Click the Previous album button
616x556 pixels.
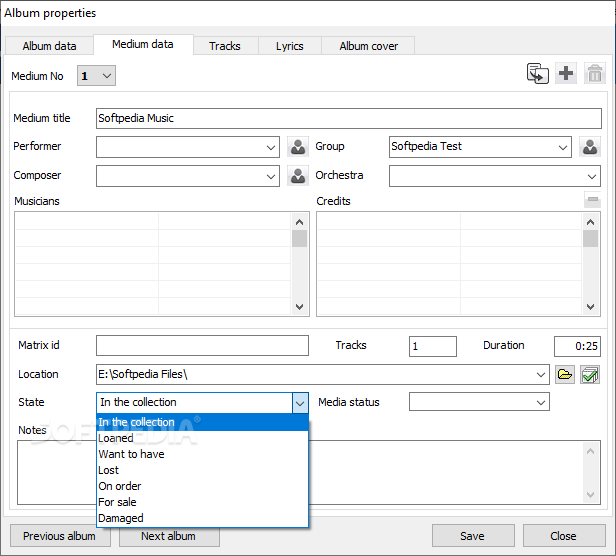[x=60, y=536]
